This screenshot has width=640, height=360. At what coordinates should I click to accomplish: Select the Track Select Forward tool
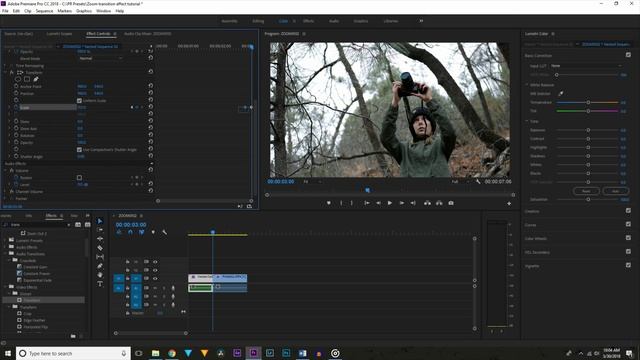100,230
